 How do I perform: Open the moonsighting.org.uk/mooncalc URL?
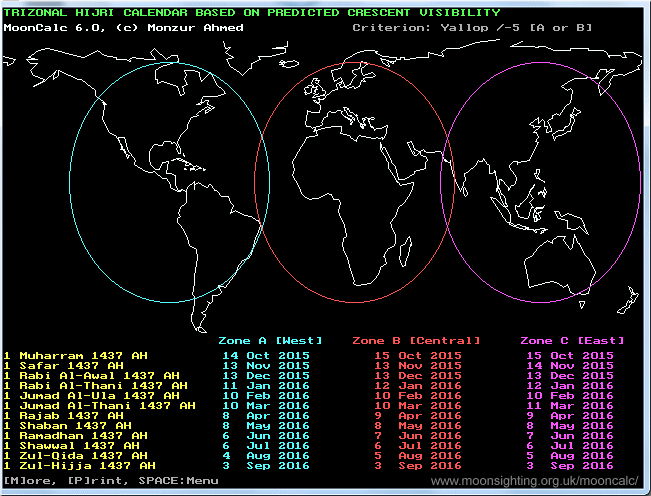click(x=537, y=481)
